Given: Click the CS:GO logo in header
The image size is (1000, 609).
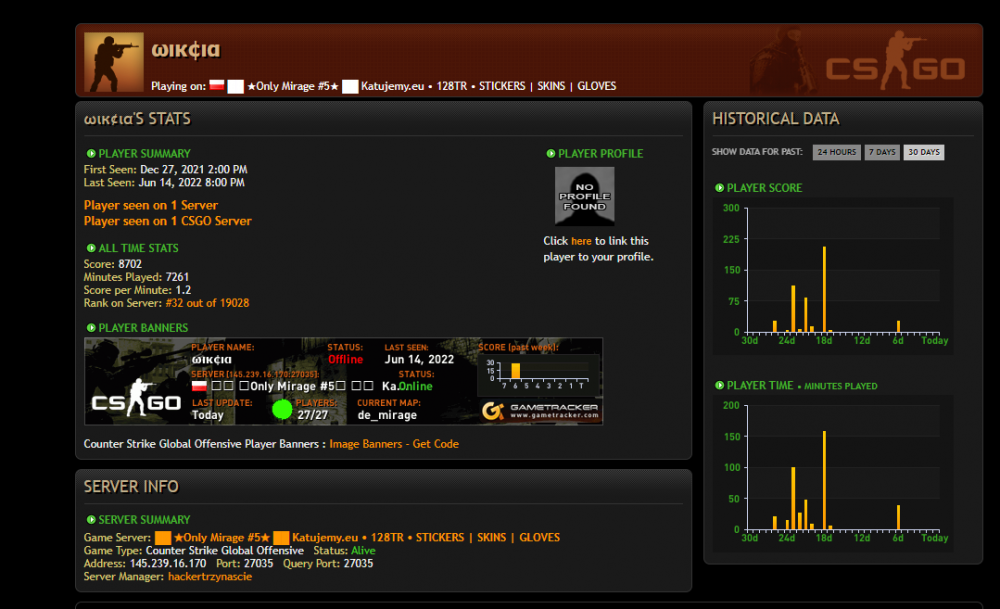Looking at the screenshot, I should point(895,62).
